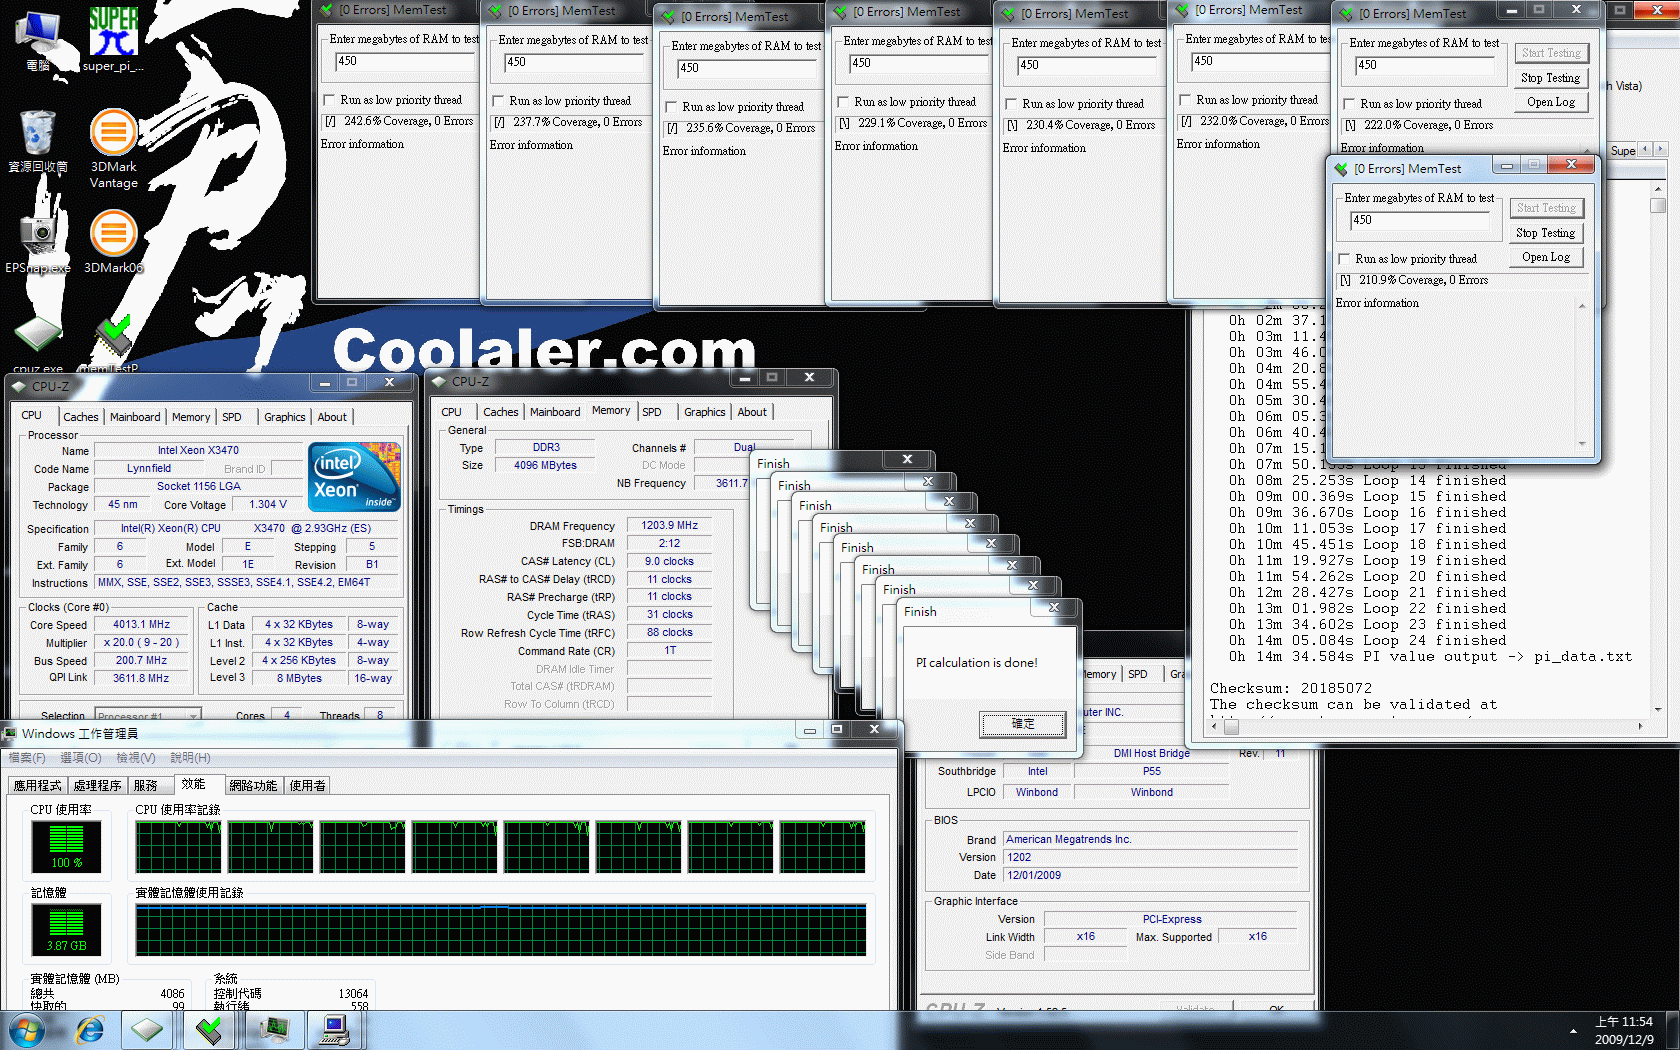
Task: Click title icon of the 210.9% coverage MemTest window
Action: point(1341,169)
